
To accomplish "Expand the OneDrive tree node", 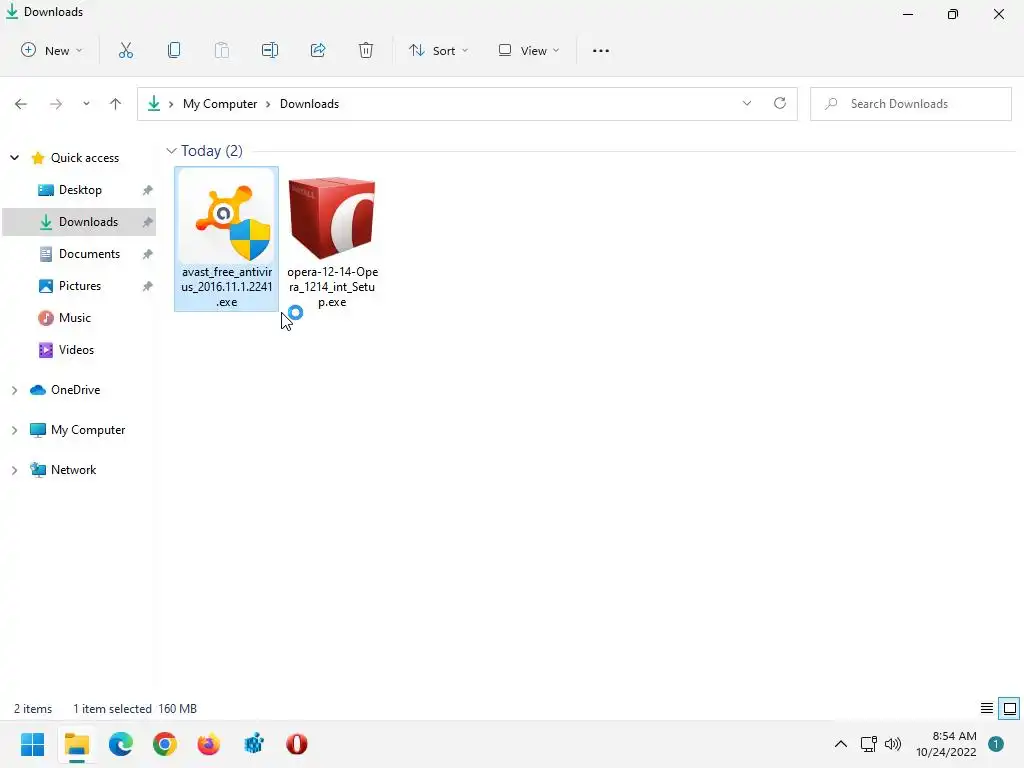I will 14,390.
